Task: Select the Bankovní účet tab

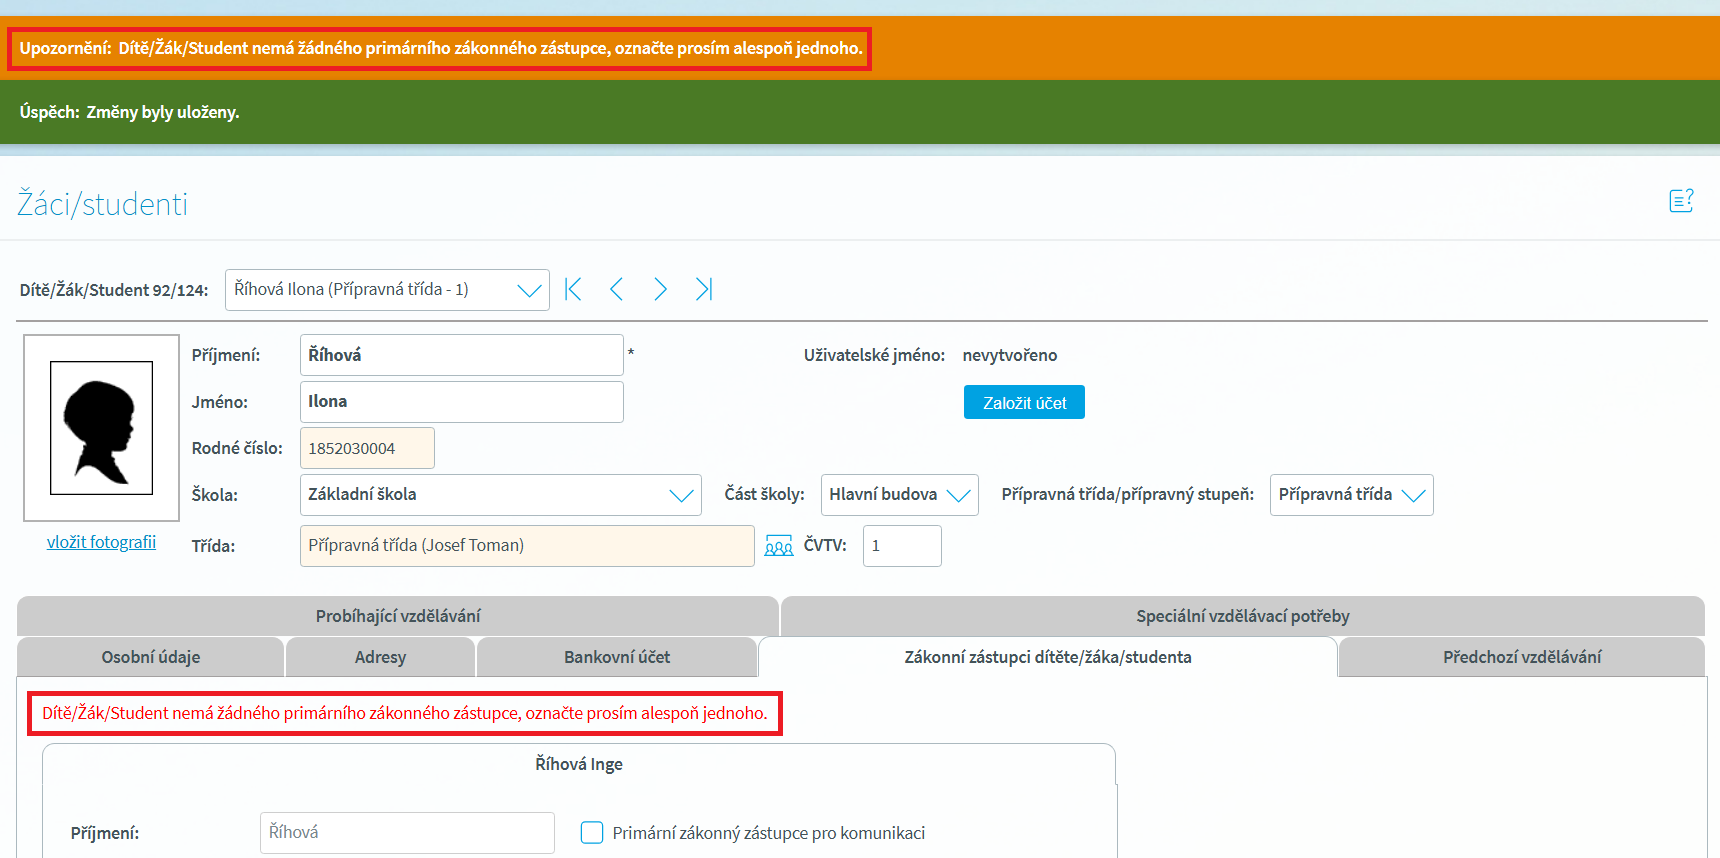Action: [616, 657]
